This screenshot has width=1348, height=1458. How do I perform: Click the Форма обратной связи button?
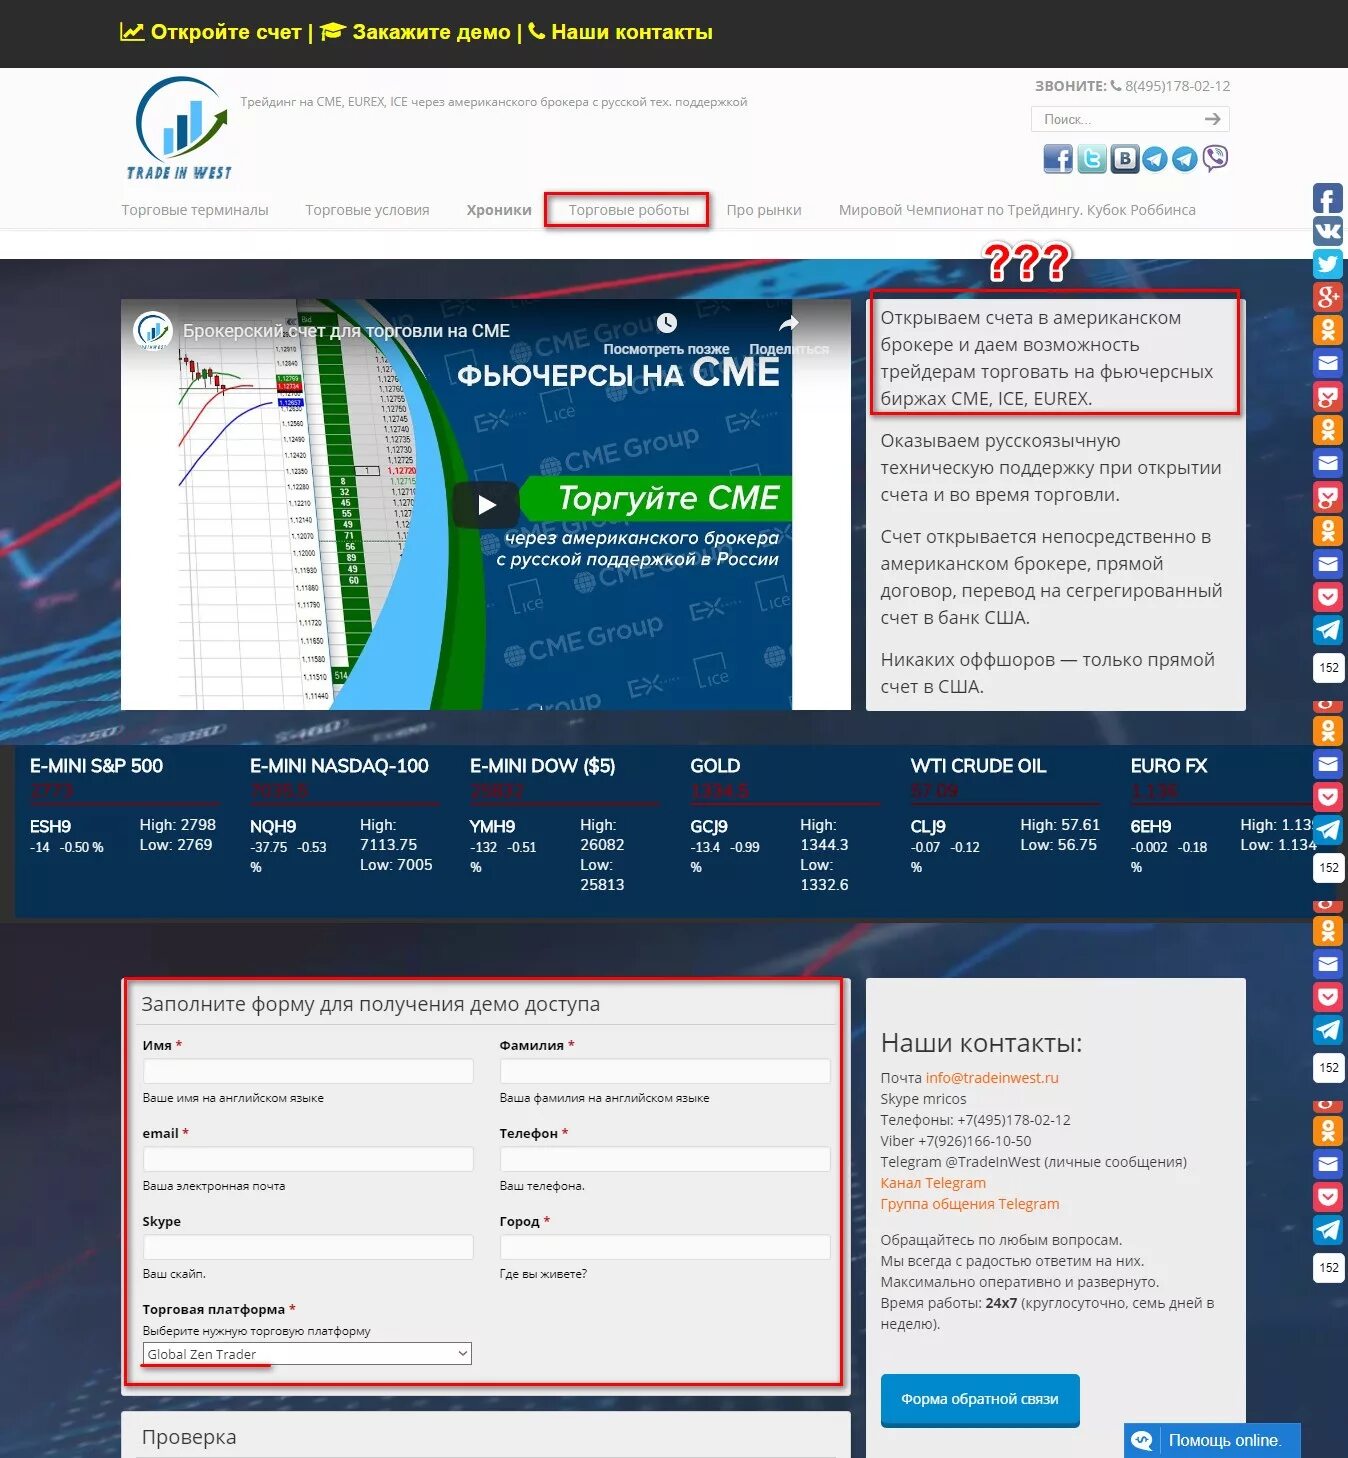(x=980, y=1399)
